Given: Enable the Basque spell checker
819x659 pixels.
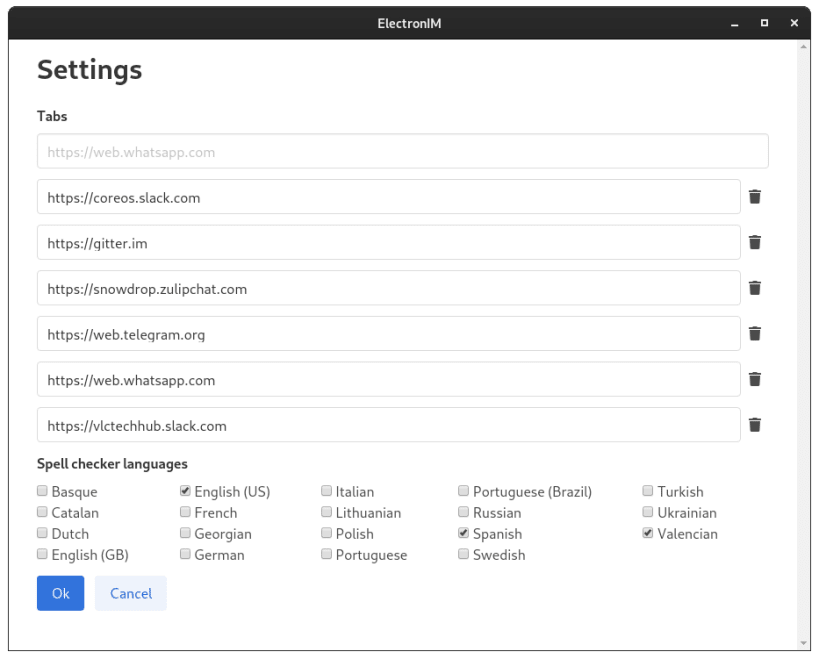Looking at the screenshot, I should click(x=42, y=491).
